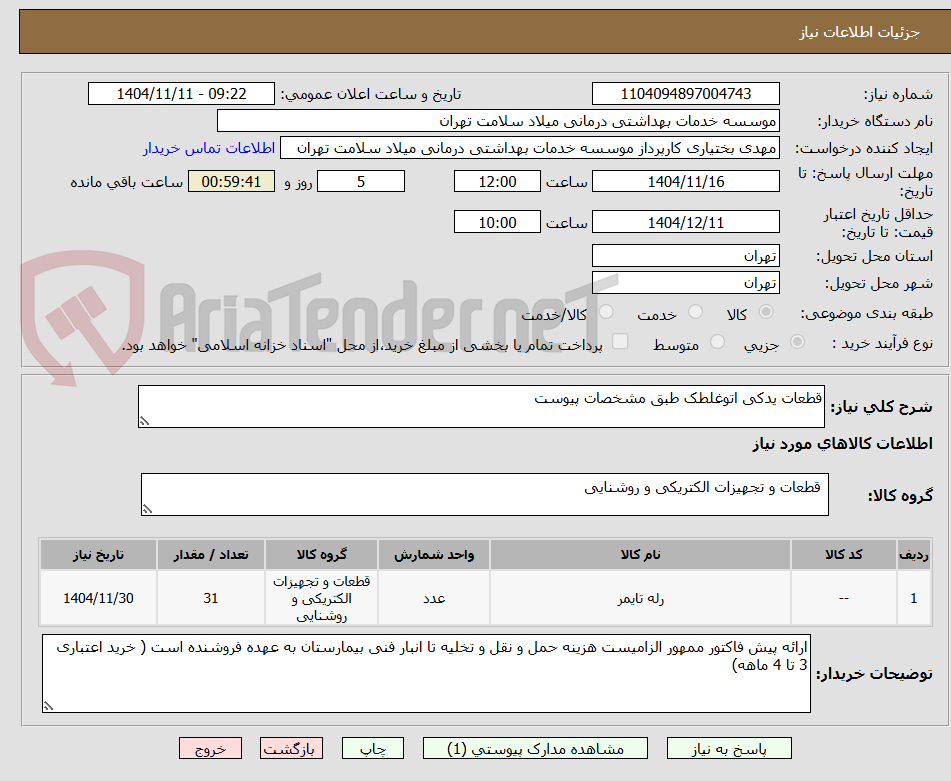
Task: Grab resize handle of توضیحات خریدار box
Action: click(49, 706)
